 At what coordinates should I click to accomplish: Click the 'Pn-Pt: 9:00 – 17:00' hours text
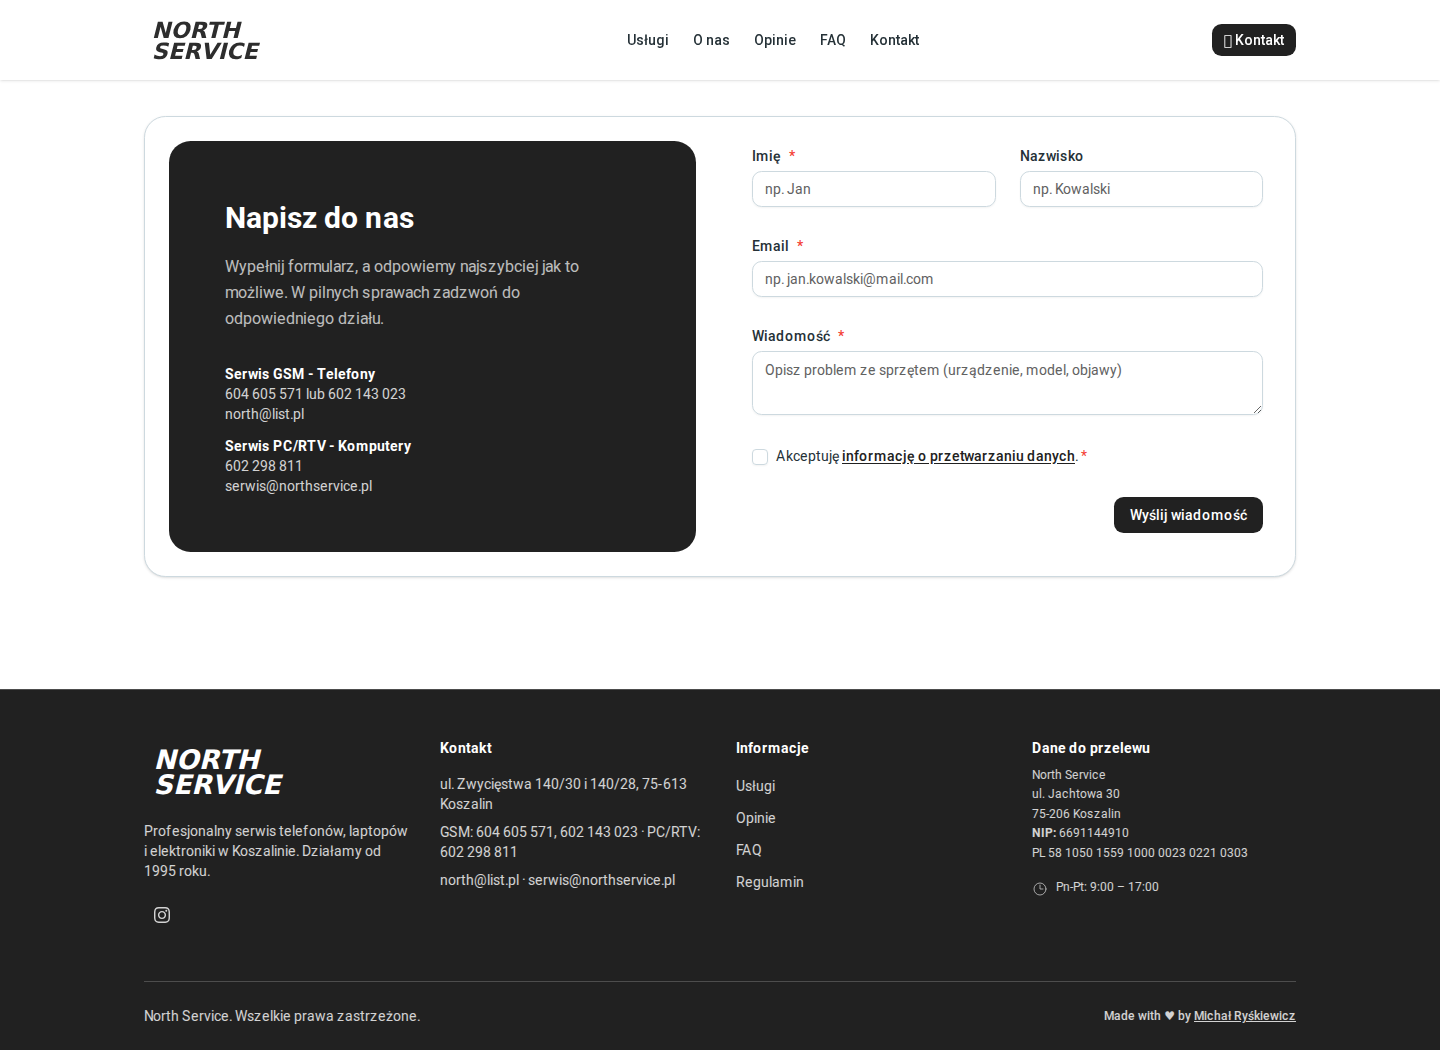pos(1107,887)
